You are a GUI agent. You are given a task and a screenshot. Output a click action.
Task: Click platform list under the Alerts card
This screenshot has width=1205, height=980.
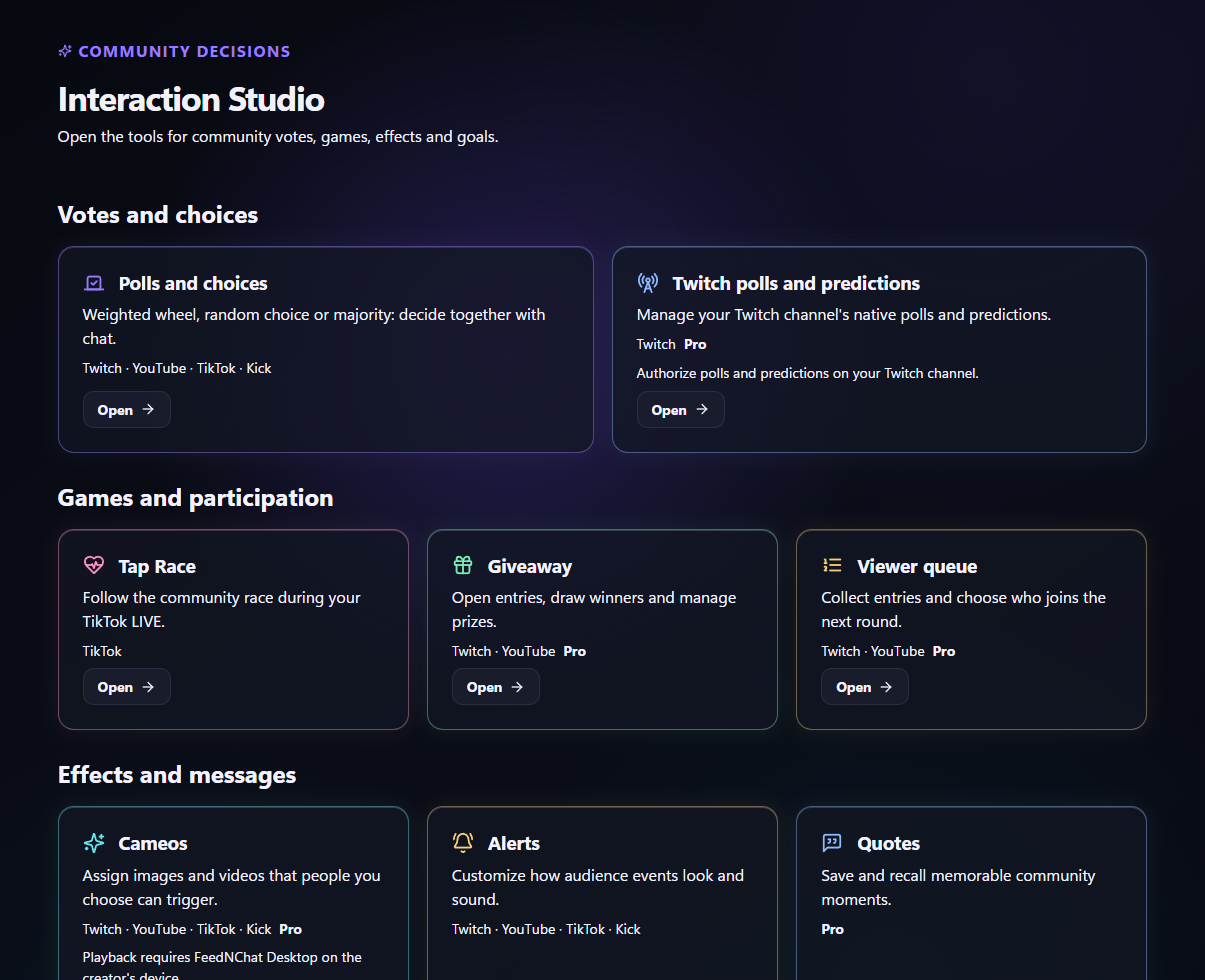pos(546,929)
